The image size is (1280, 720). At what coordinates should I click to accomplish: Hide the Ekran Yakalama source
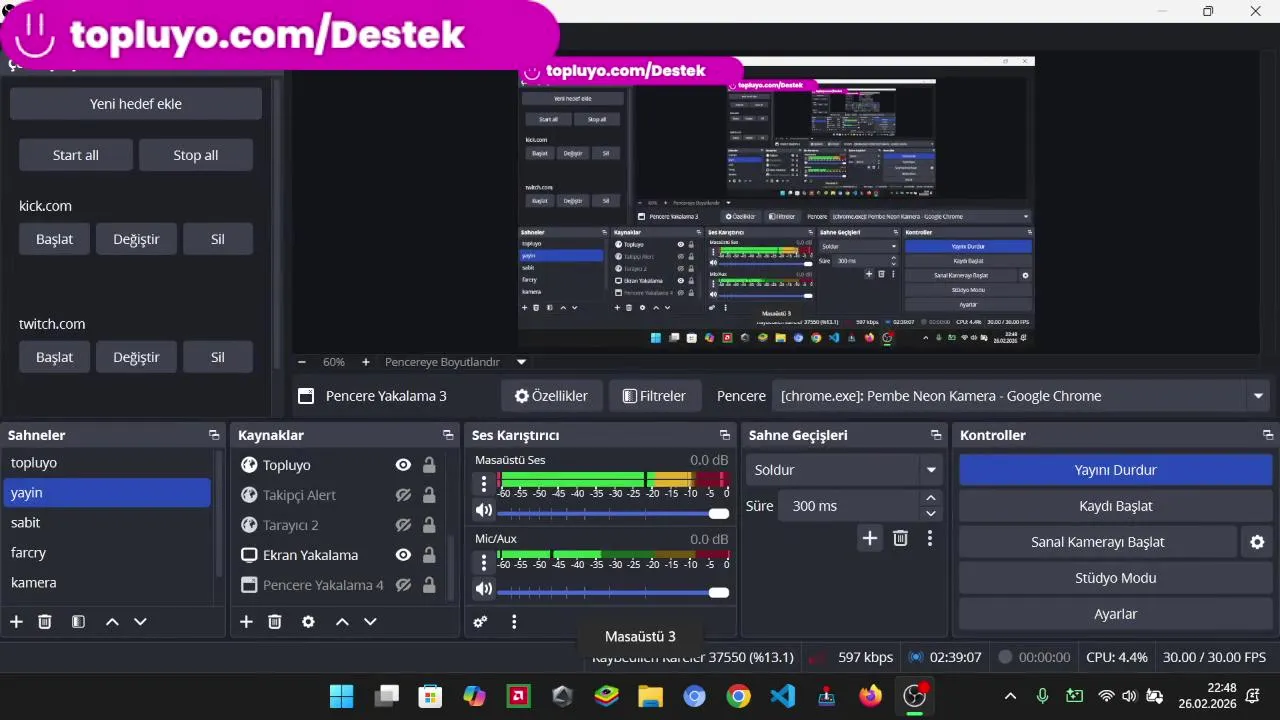[x=403, y=555]
